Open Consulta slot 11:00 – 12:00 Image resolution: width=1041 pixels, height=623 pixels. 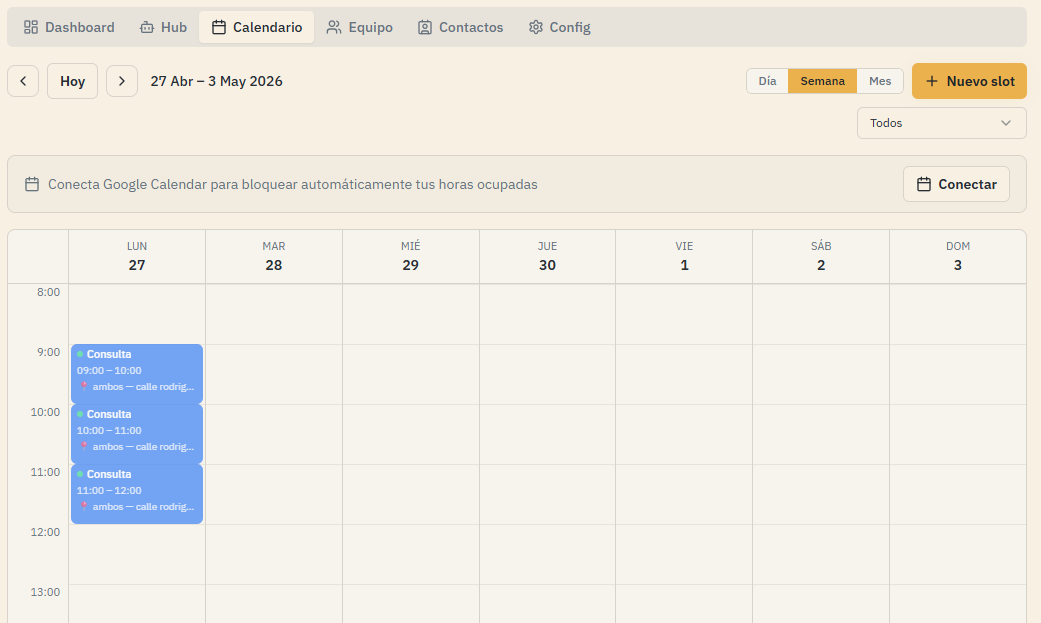click(x=137, y=494)
